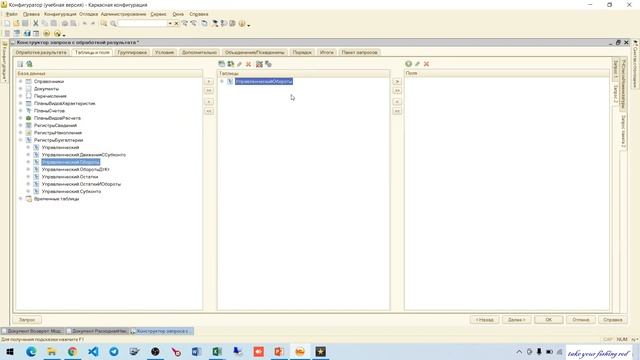640x360 pixels.
Task: Open the Отладка menu
Action: tap(89, 14)
